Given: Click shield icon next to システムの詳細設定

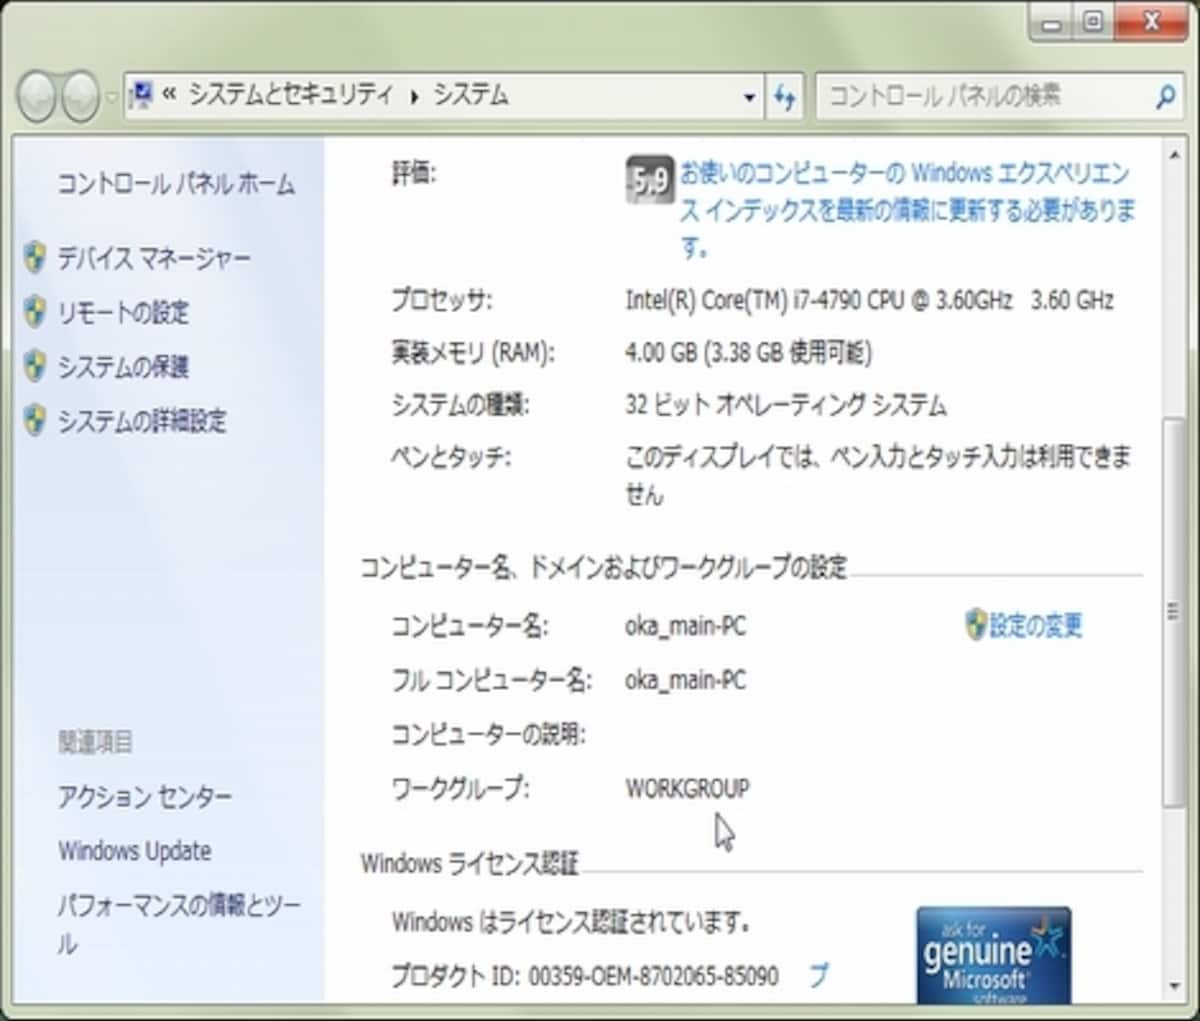Looking at the screenshot, I should tap(35, 419).
